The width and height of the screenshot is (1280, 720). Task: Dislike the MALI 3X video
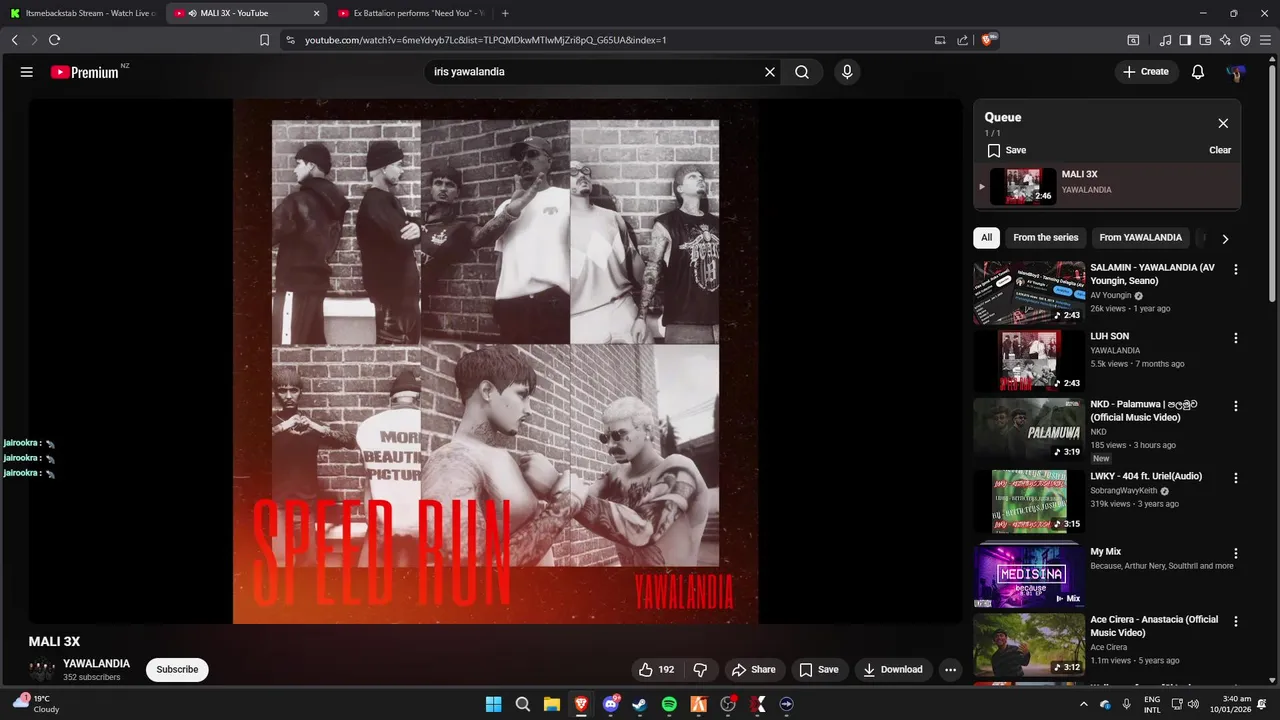point(700,670)
